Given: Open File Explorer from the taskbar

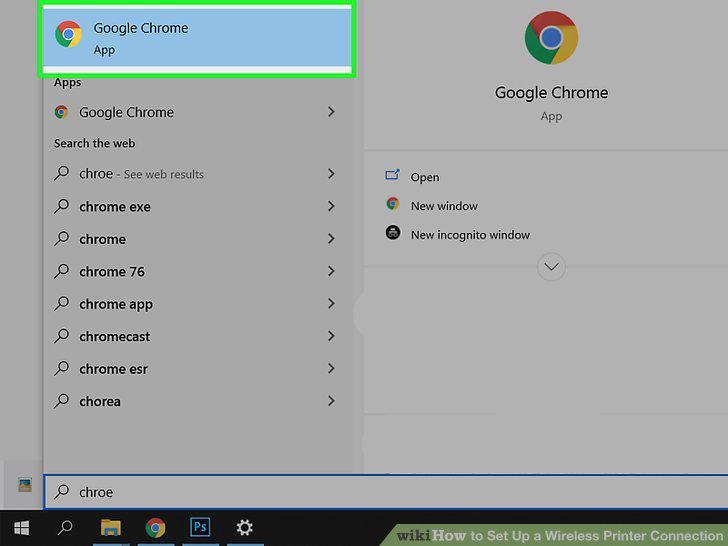Looking at the screenshot, I should coord(110,528).
